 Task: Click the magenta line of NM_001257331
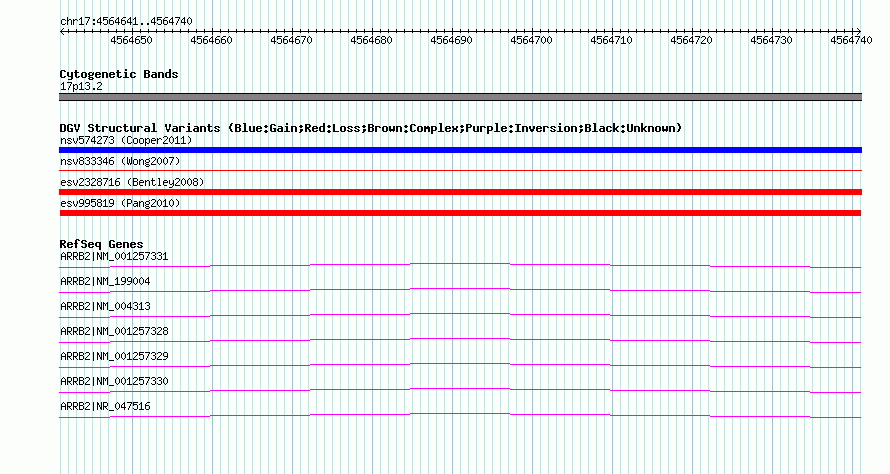tap(460, 265)
